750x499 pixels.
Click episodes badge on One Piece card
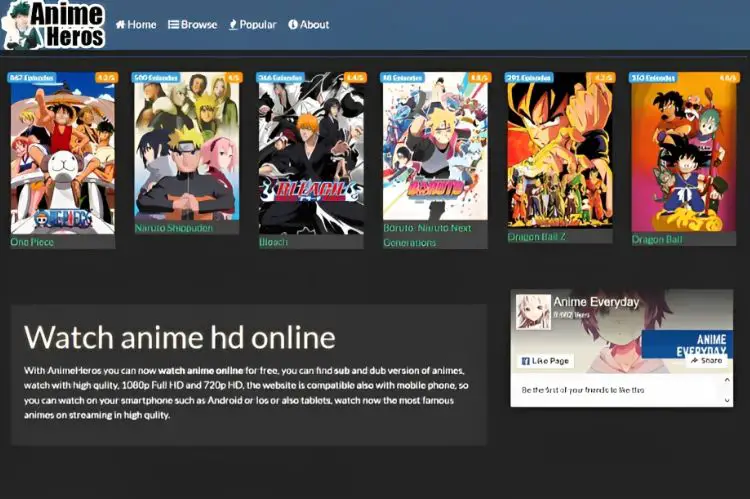coord(32,78)
